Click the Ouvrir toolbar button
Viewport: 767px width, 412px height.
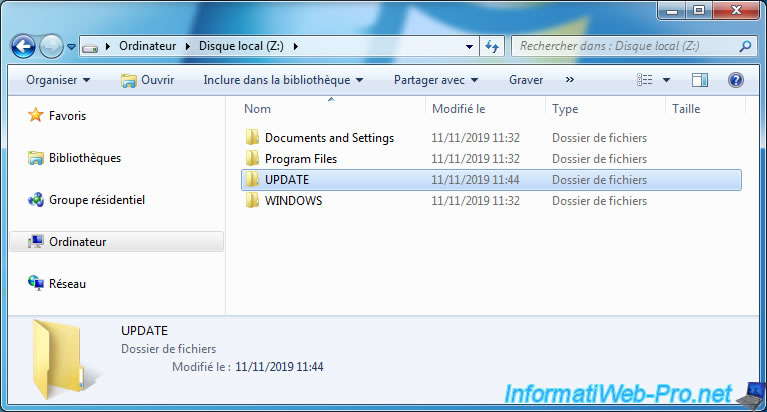pos(148,80)
